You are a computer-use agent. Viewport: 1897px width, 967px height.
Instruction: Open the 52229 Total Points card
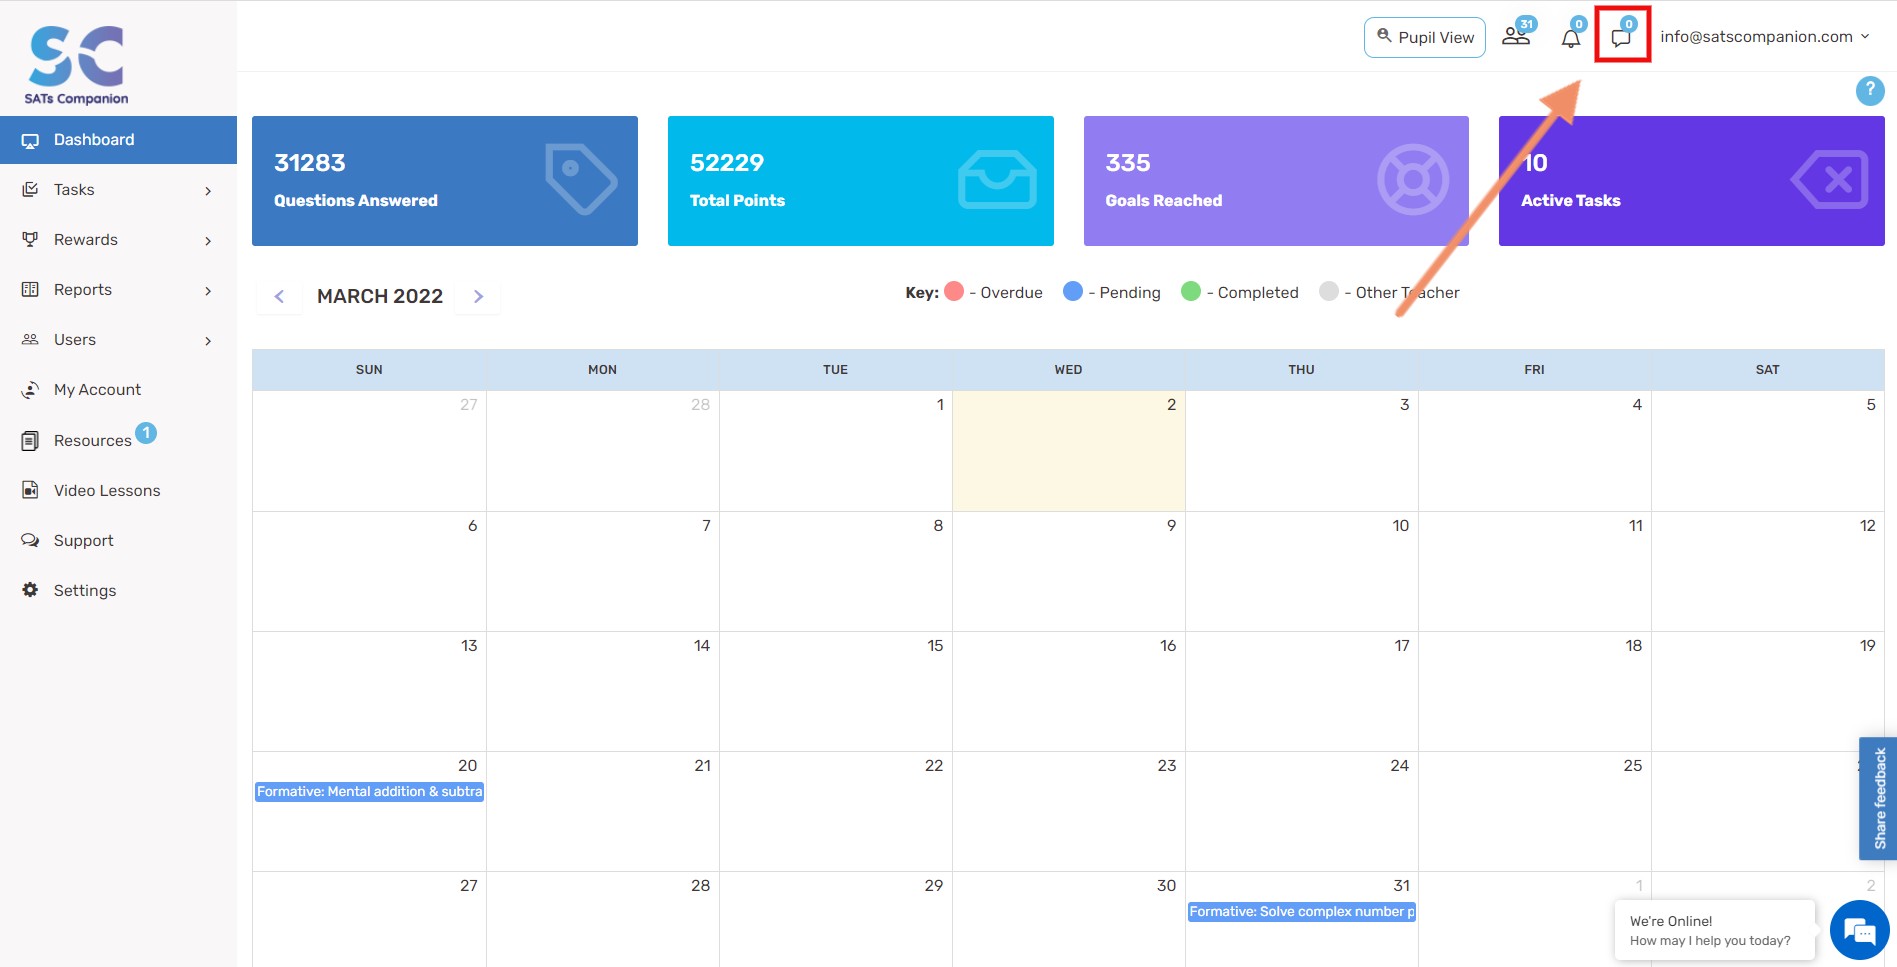coord(861,181)
